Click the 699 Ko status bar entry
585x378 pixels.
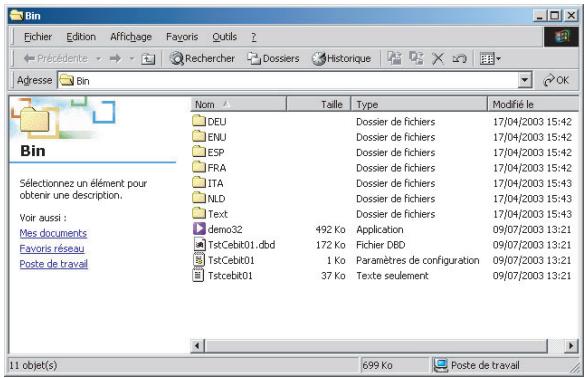[x=377, y=365]
